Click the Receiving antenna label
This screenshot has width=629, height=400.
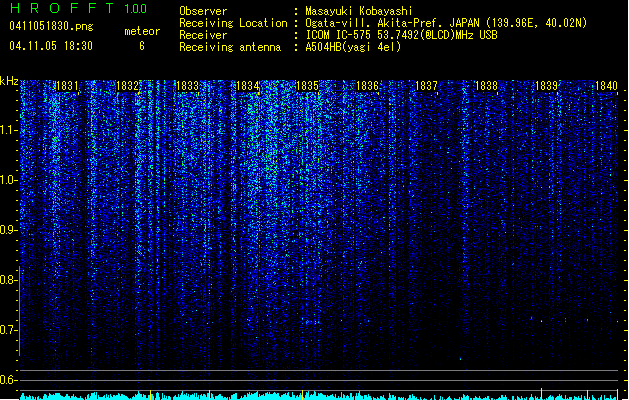pyautogui.click(x=230, y=47)
